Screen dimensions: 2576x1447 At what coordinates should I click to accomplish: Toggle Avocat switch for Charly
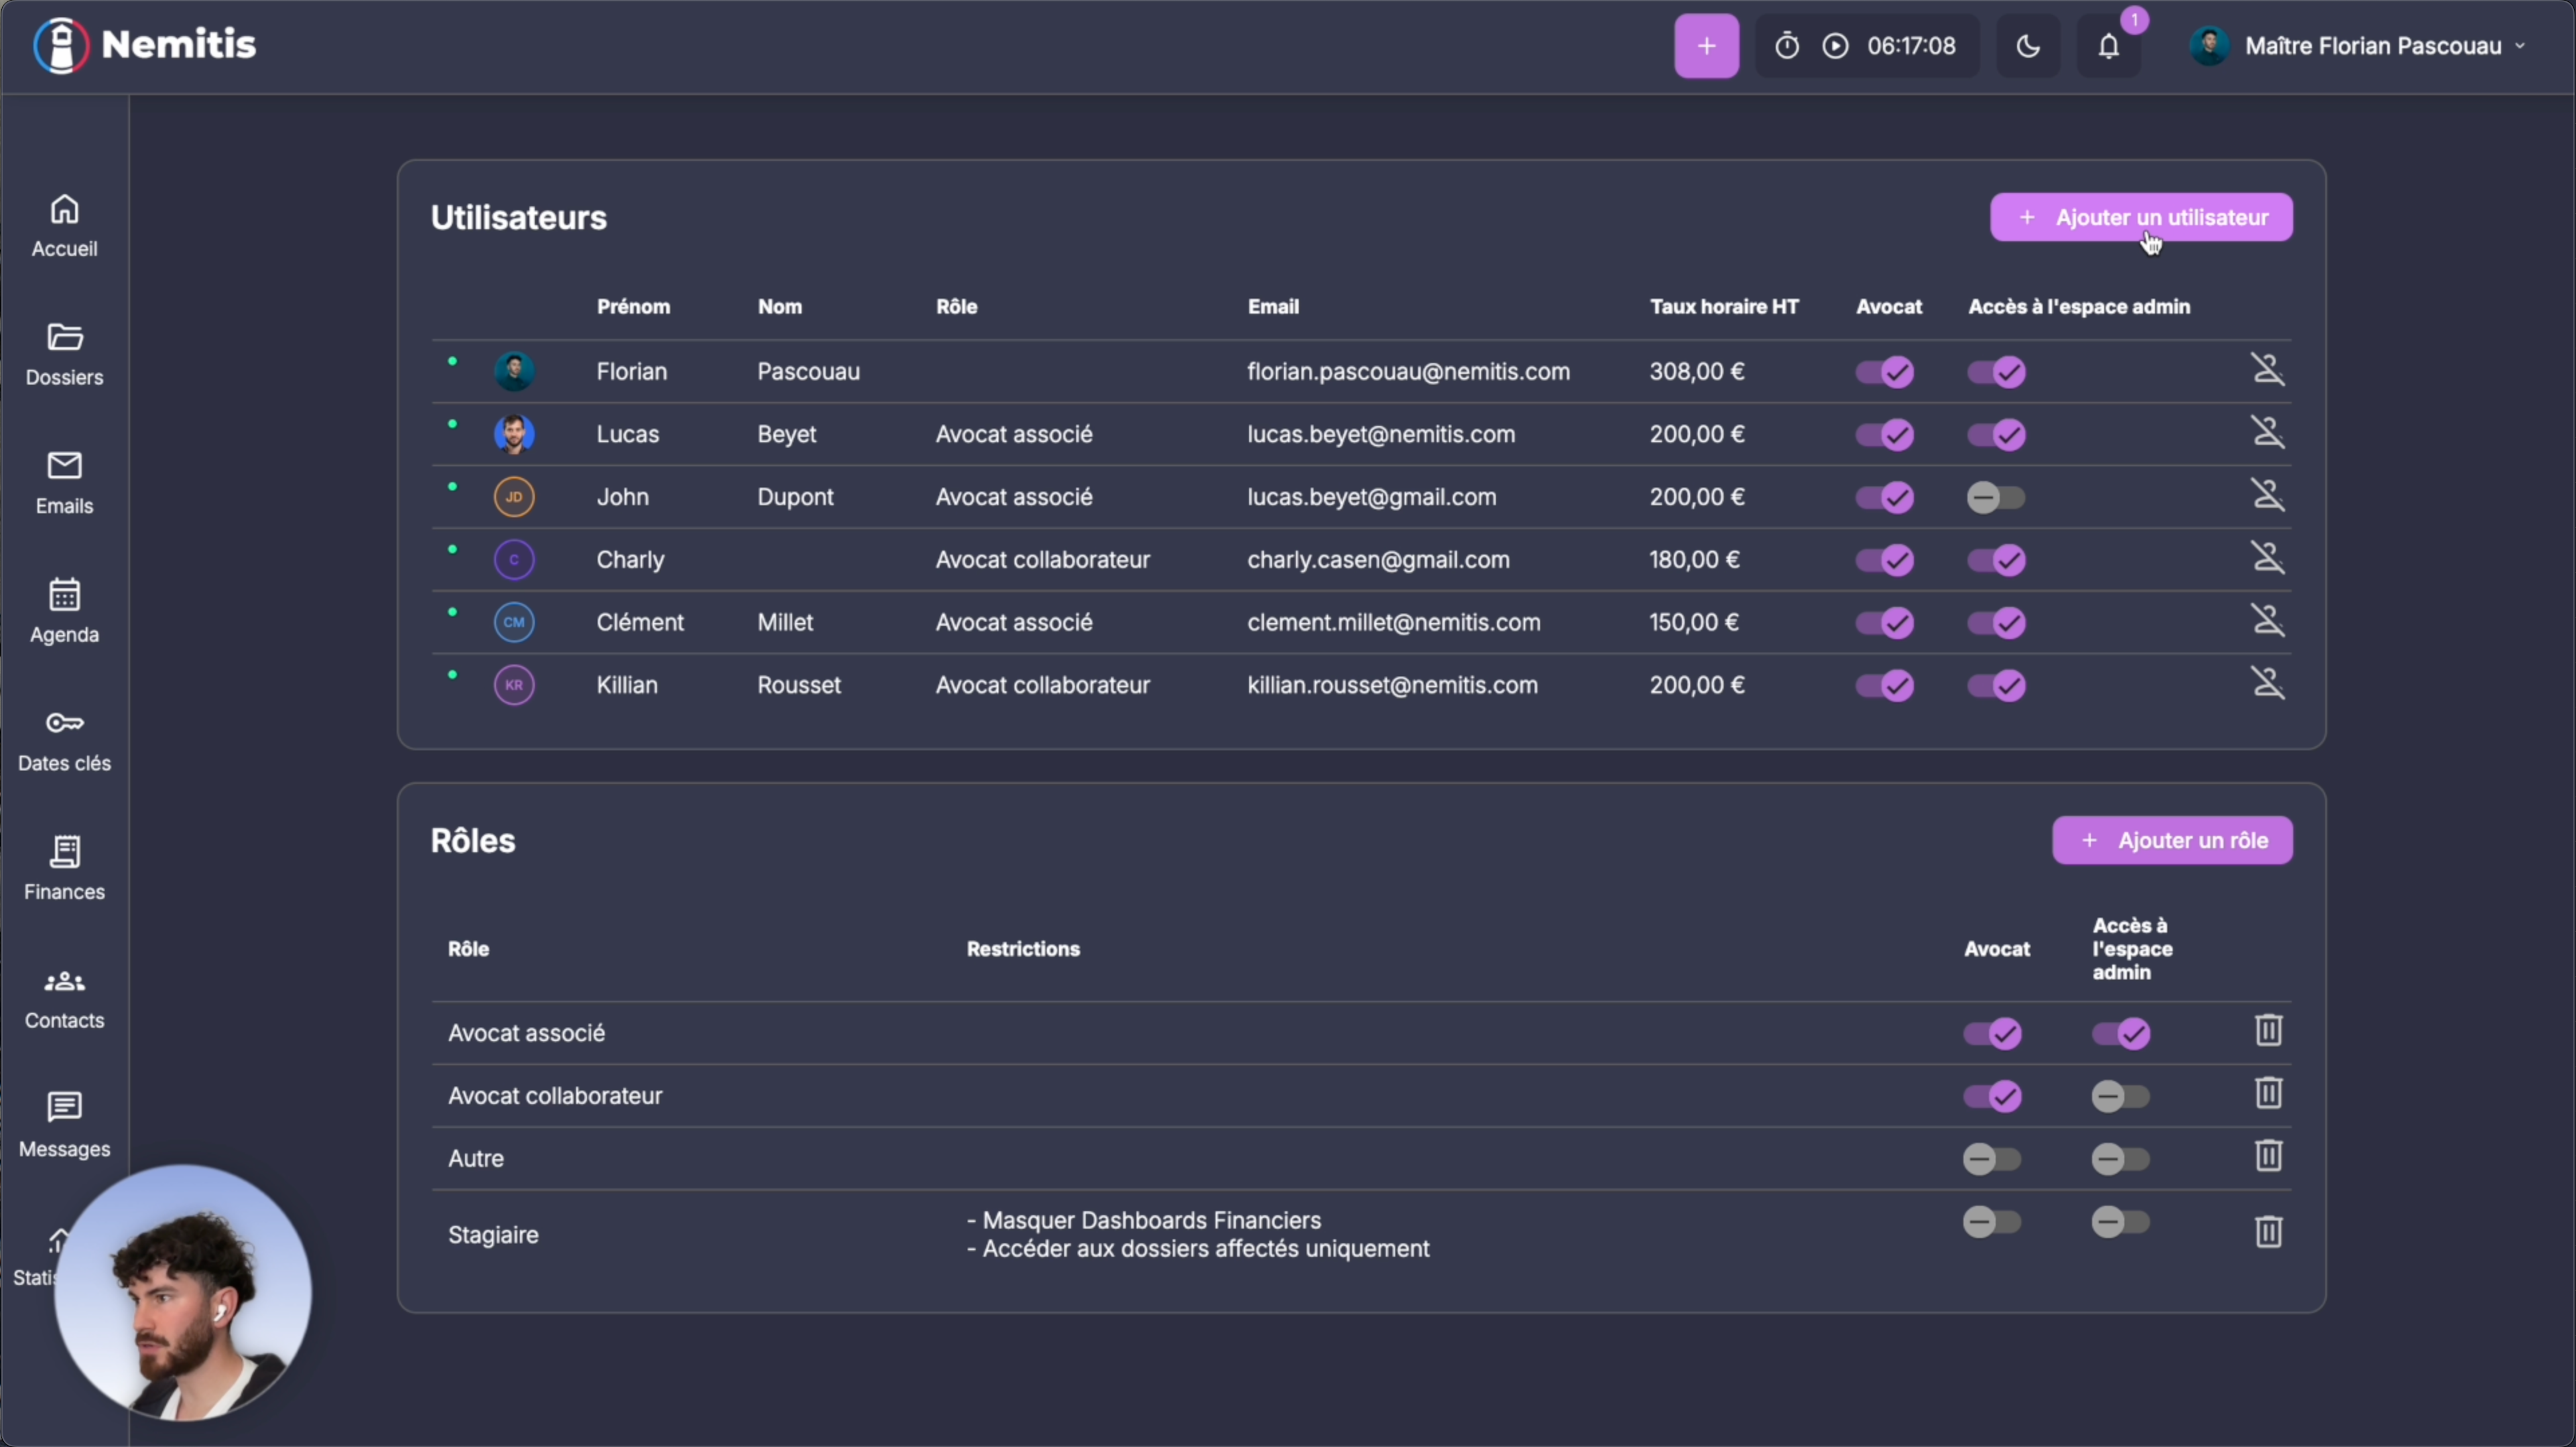(x=1885, y=560)
